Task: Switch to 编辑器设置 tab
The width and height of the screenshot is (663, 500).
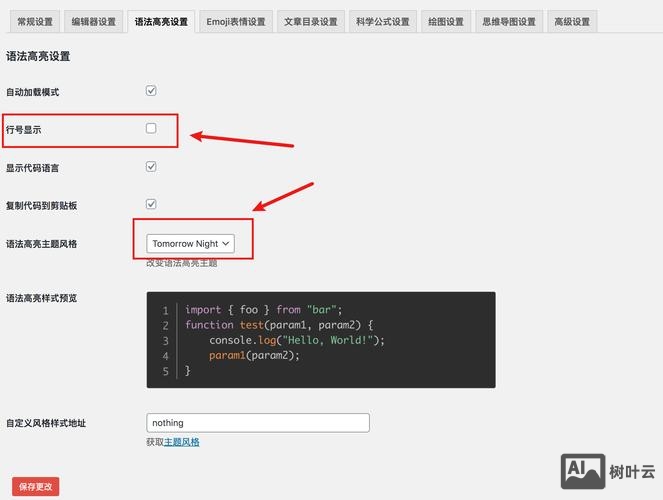Action: 93,22
